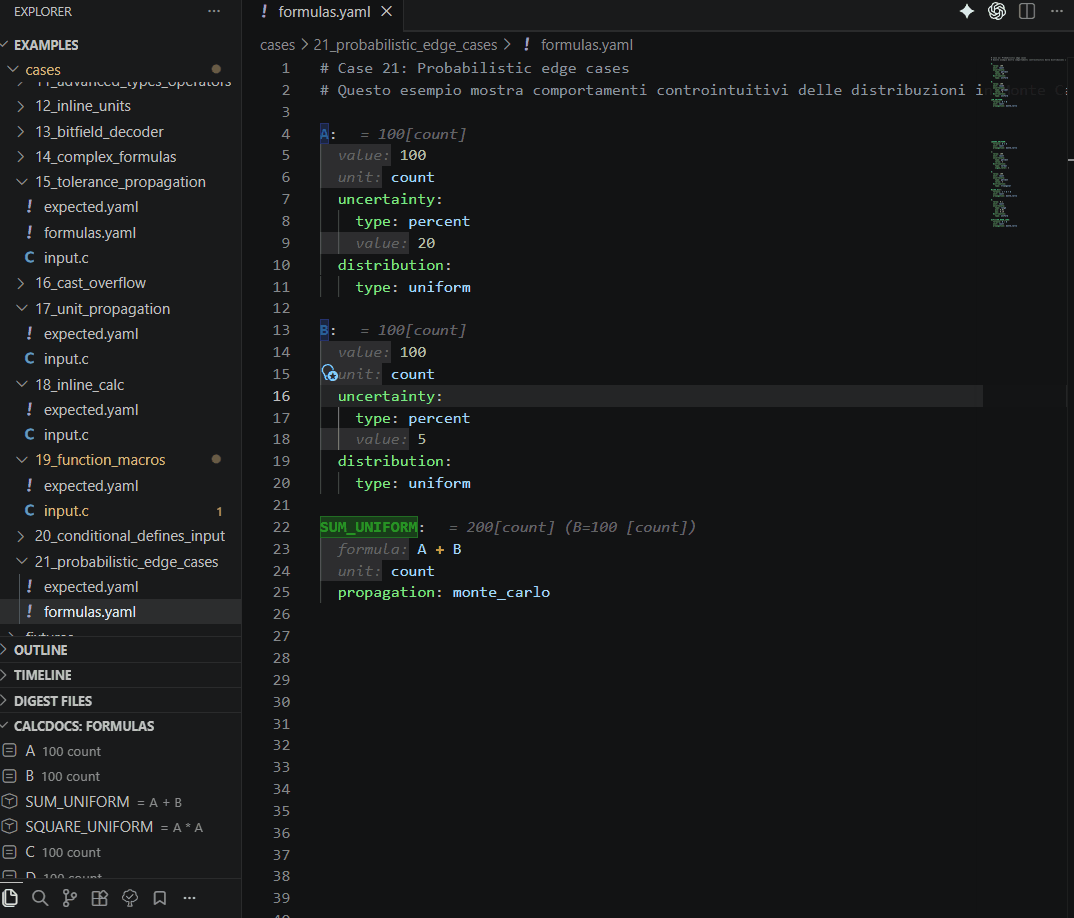
Task: Close the formulas.yaml tab
Action: click(386, 12)
